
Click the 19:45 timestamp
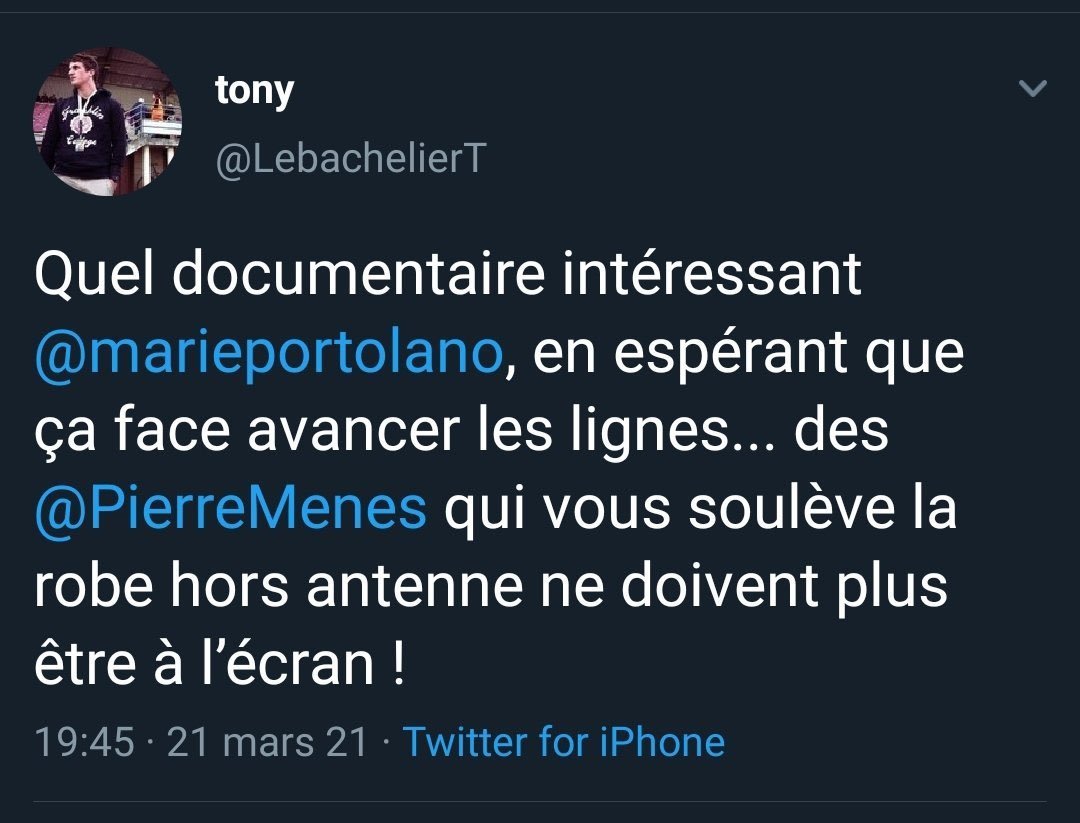pos(84,742)
